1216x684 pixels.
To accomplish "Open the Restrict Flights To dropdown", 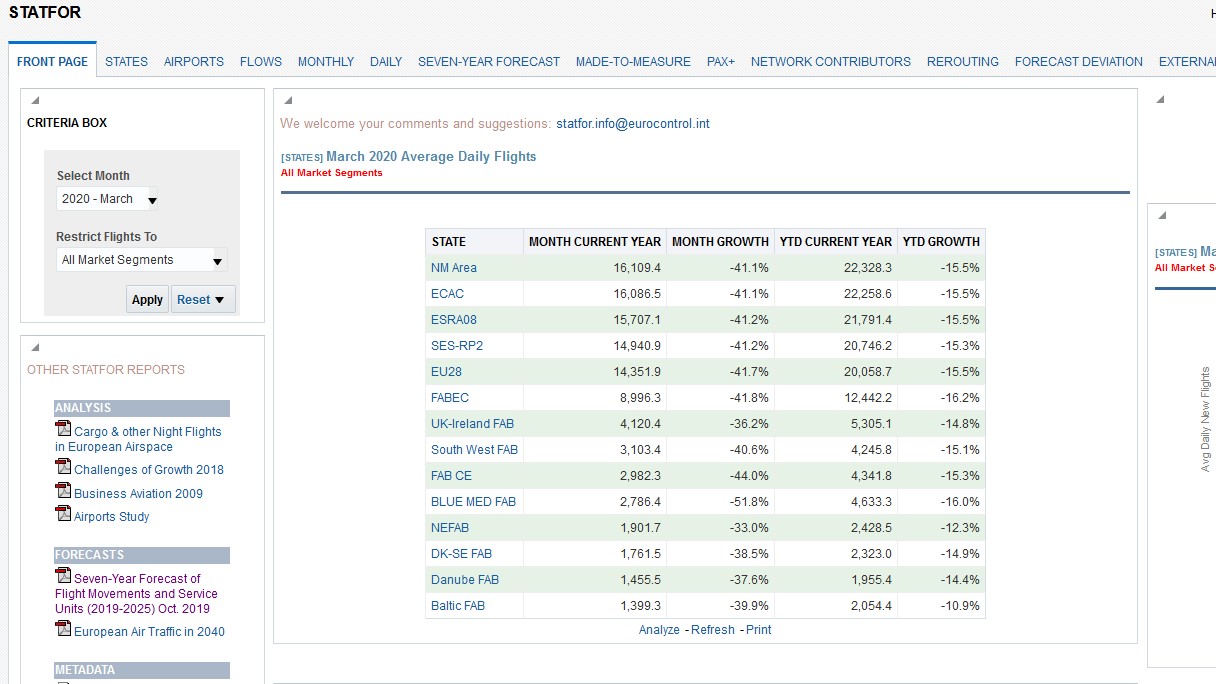I will 141,260.
